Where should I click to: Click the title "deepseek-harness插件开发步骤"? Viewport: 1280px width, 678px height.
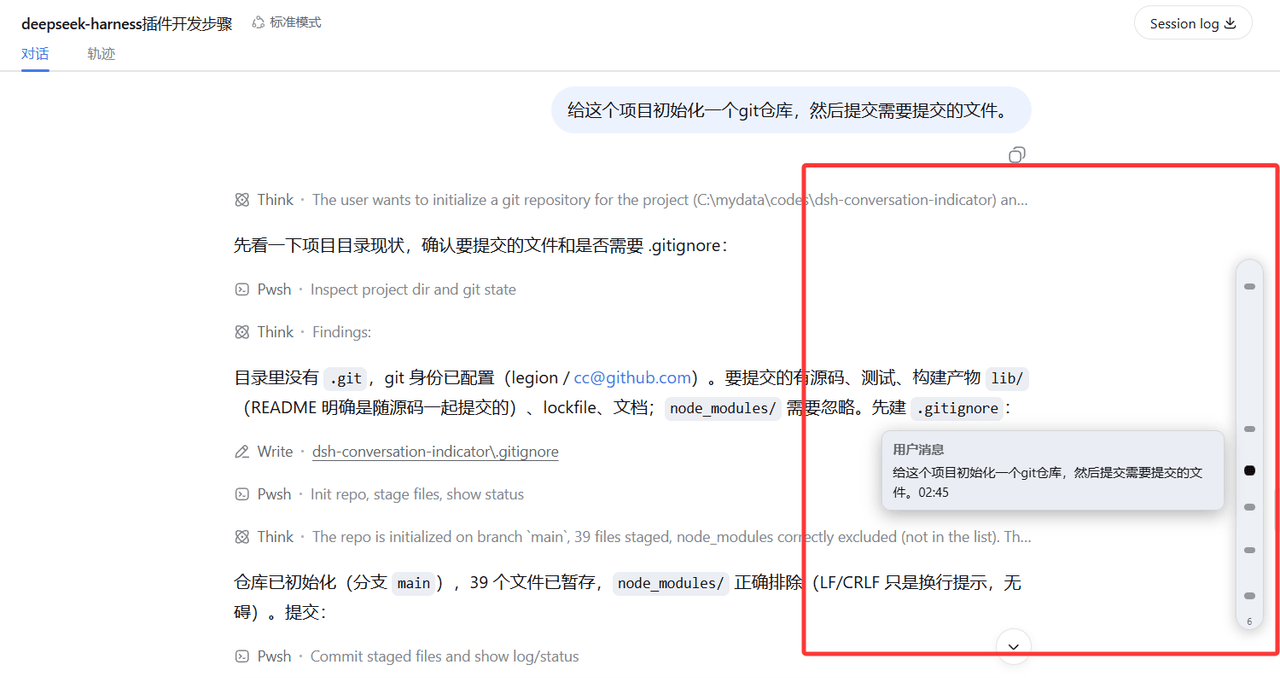[x=127, y=23]
